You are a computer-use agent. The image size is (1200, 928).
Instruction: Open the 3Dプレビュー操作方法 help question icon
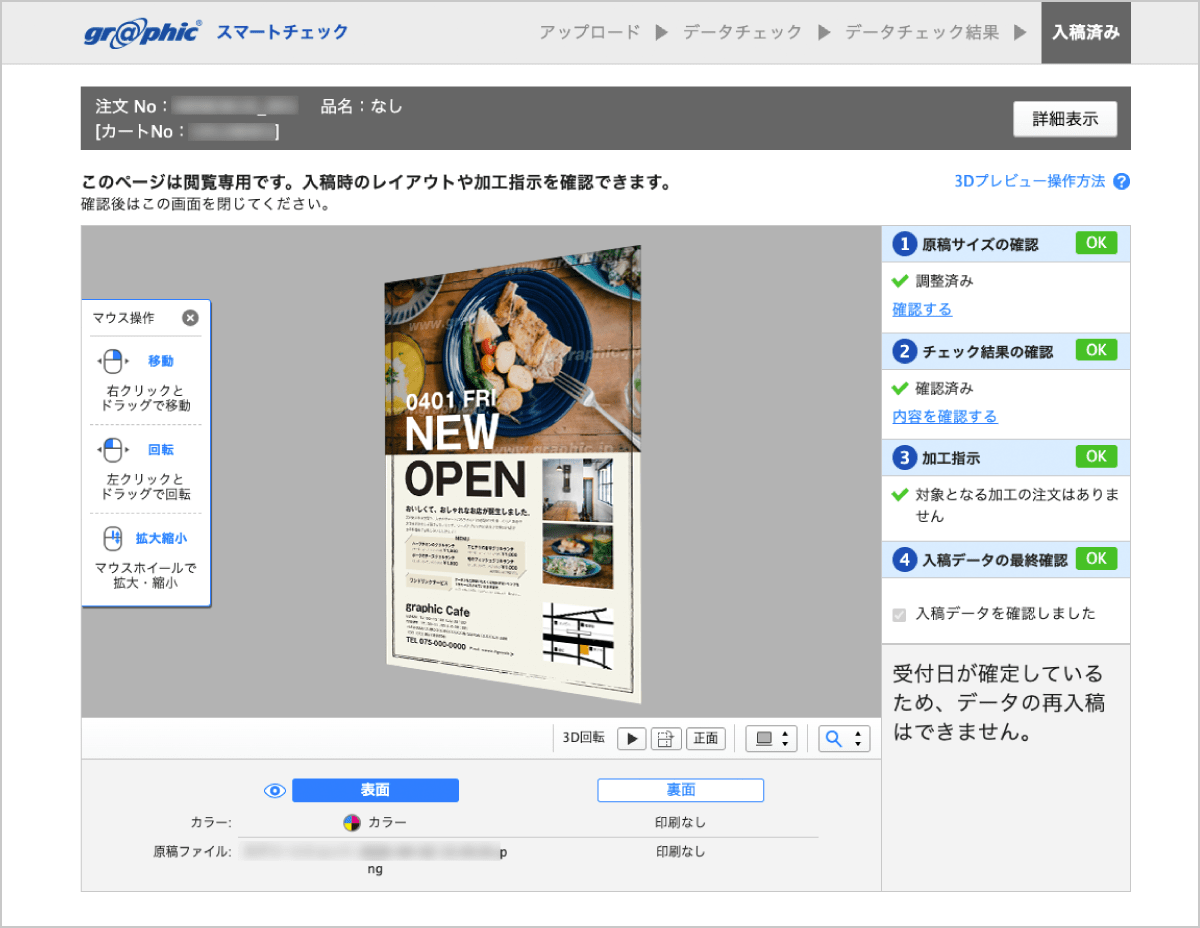click(1121, 182)
